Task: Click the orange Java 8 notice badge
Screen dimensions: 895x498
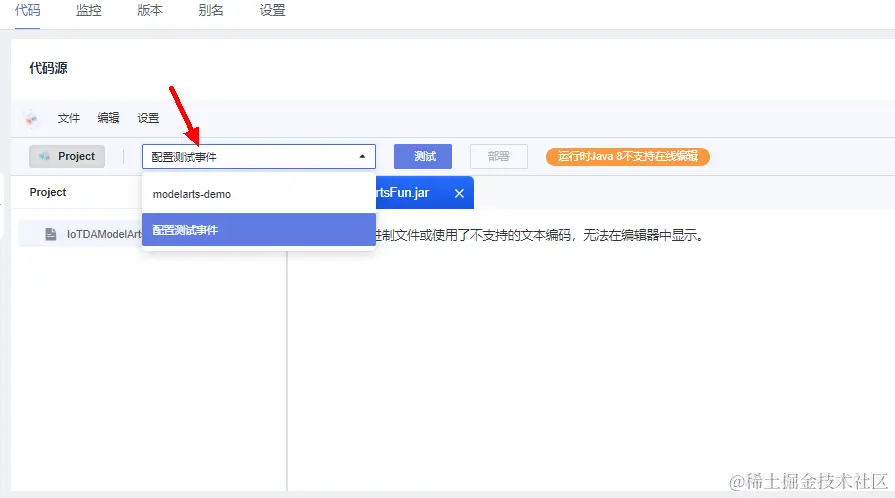Action: pos(628,156)
